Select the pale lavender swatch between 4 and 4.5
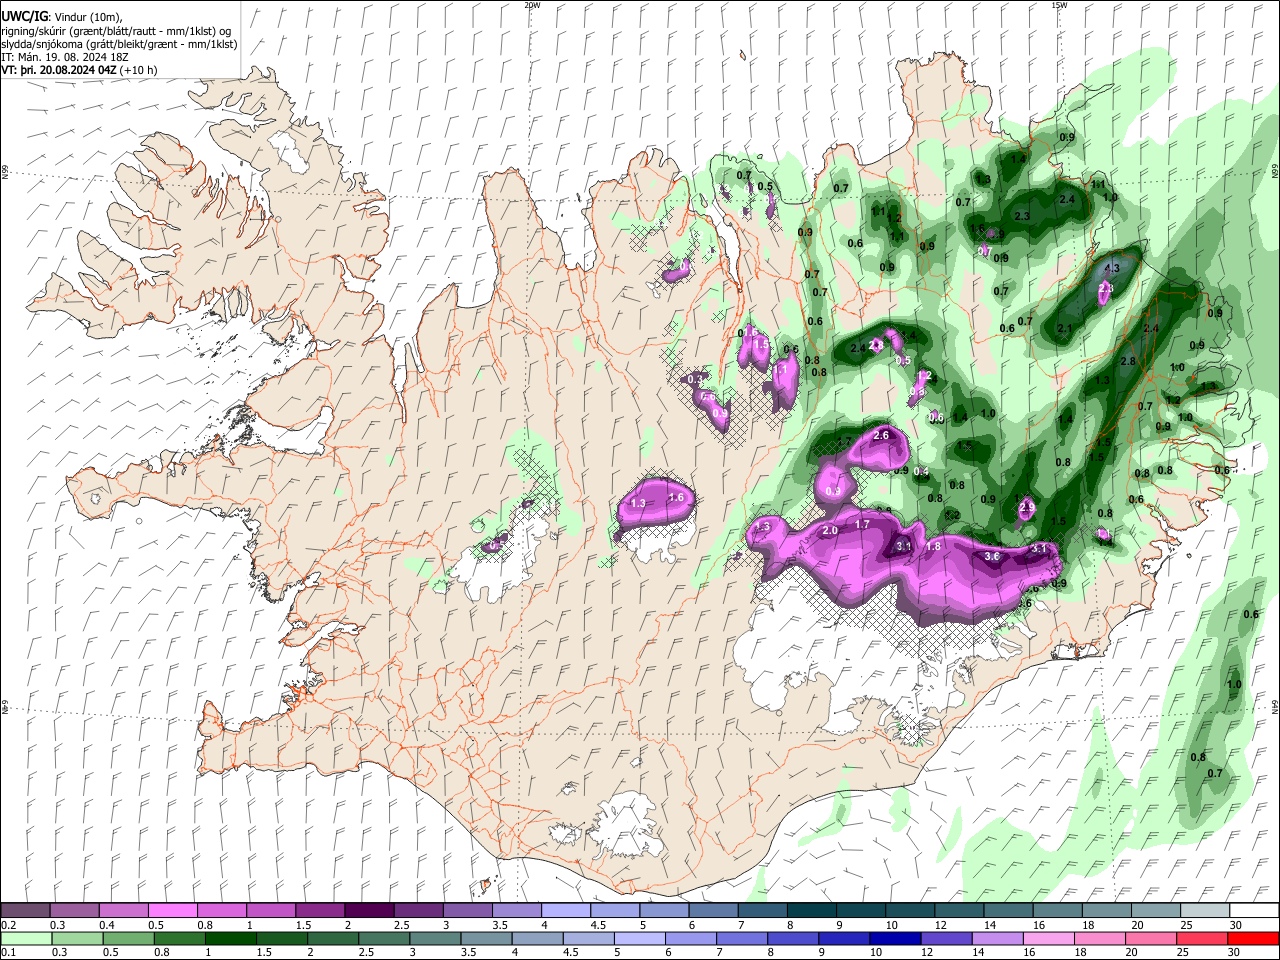This screenshot has width=1280, height=960. (x=566, y=911)
